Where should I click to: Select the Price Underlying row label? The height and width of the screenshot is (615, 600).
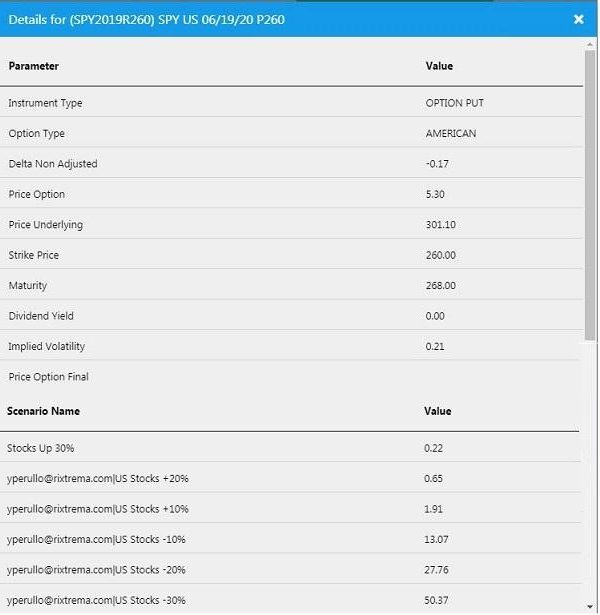coord(46,225)
